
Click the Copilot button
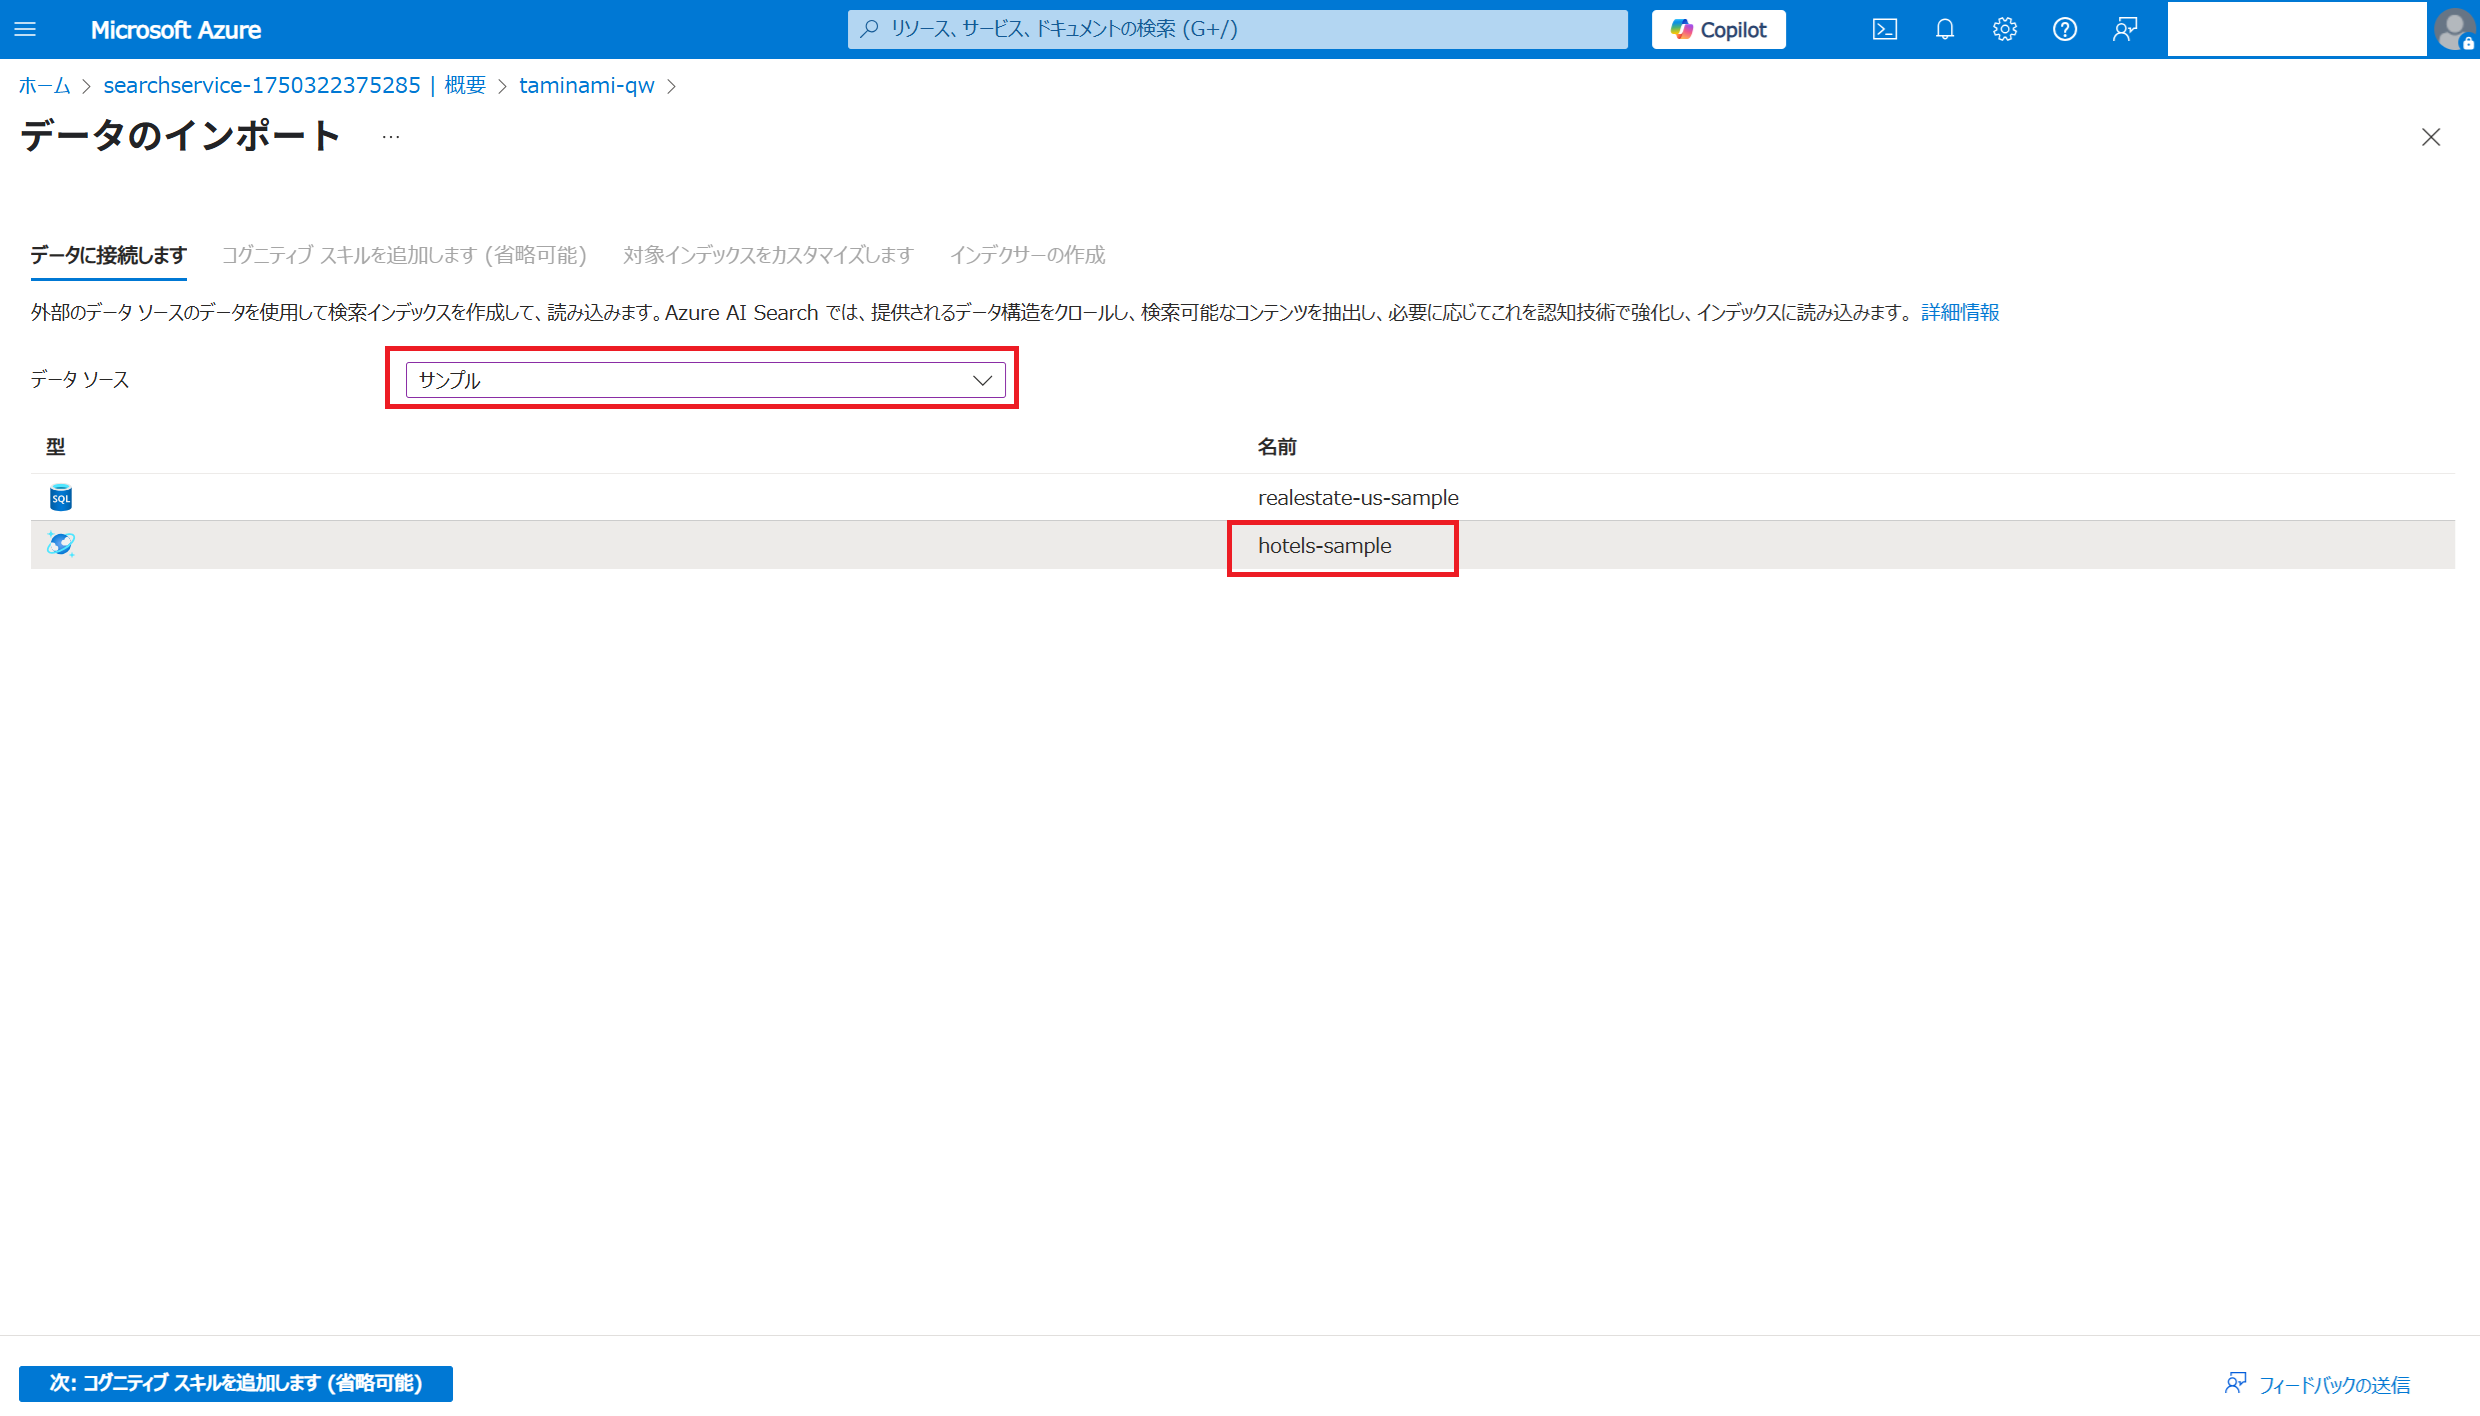tap(1718, 29)
